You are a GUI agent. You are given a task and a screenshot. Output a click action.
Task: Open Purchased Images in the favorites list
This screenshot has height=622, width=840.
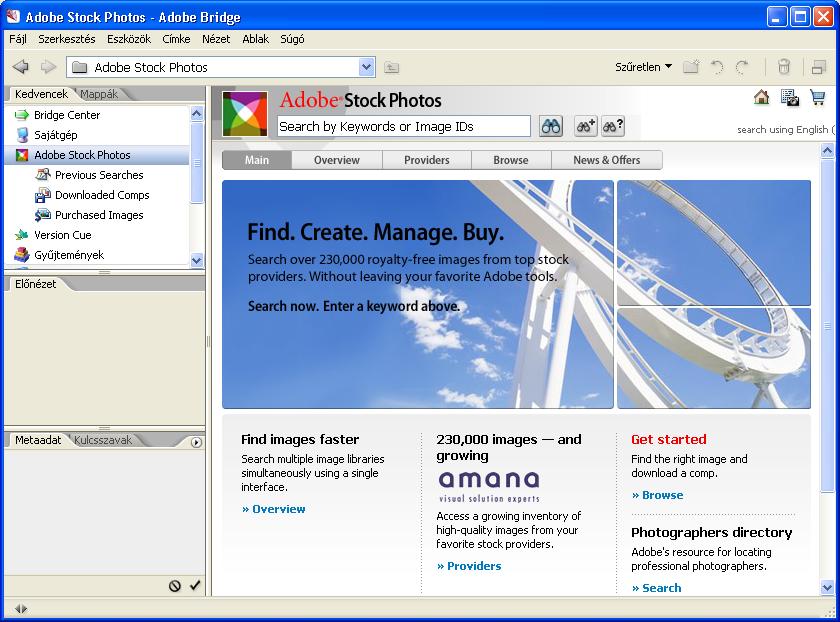96,215
